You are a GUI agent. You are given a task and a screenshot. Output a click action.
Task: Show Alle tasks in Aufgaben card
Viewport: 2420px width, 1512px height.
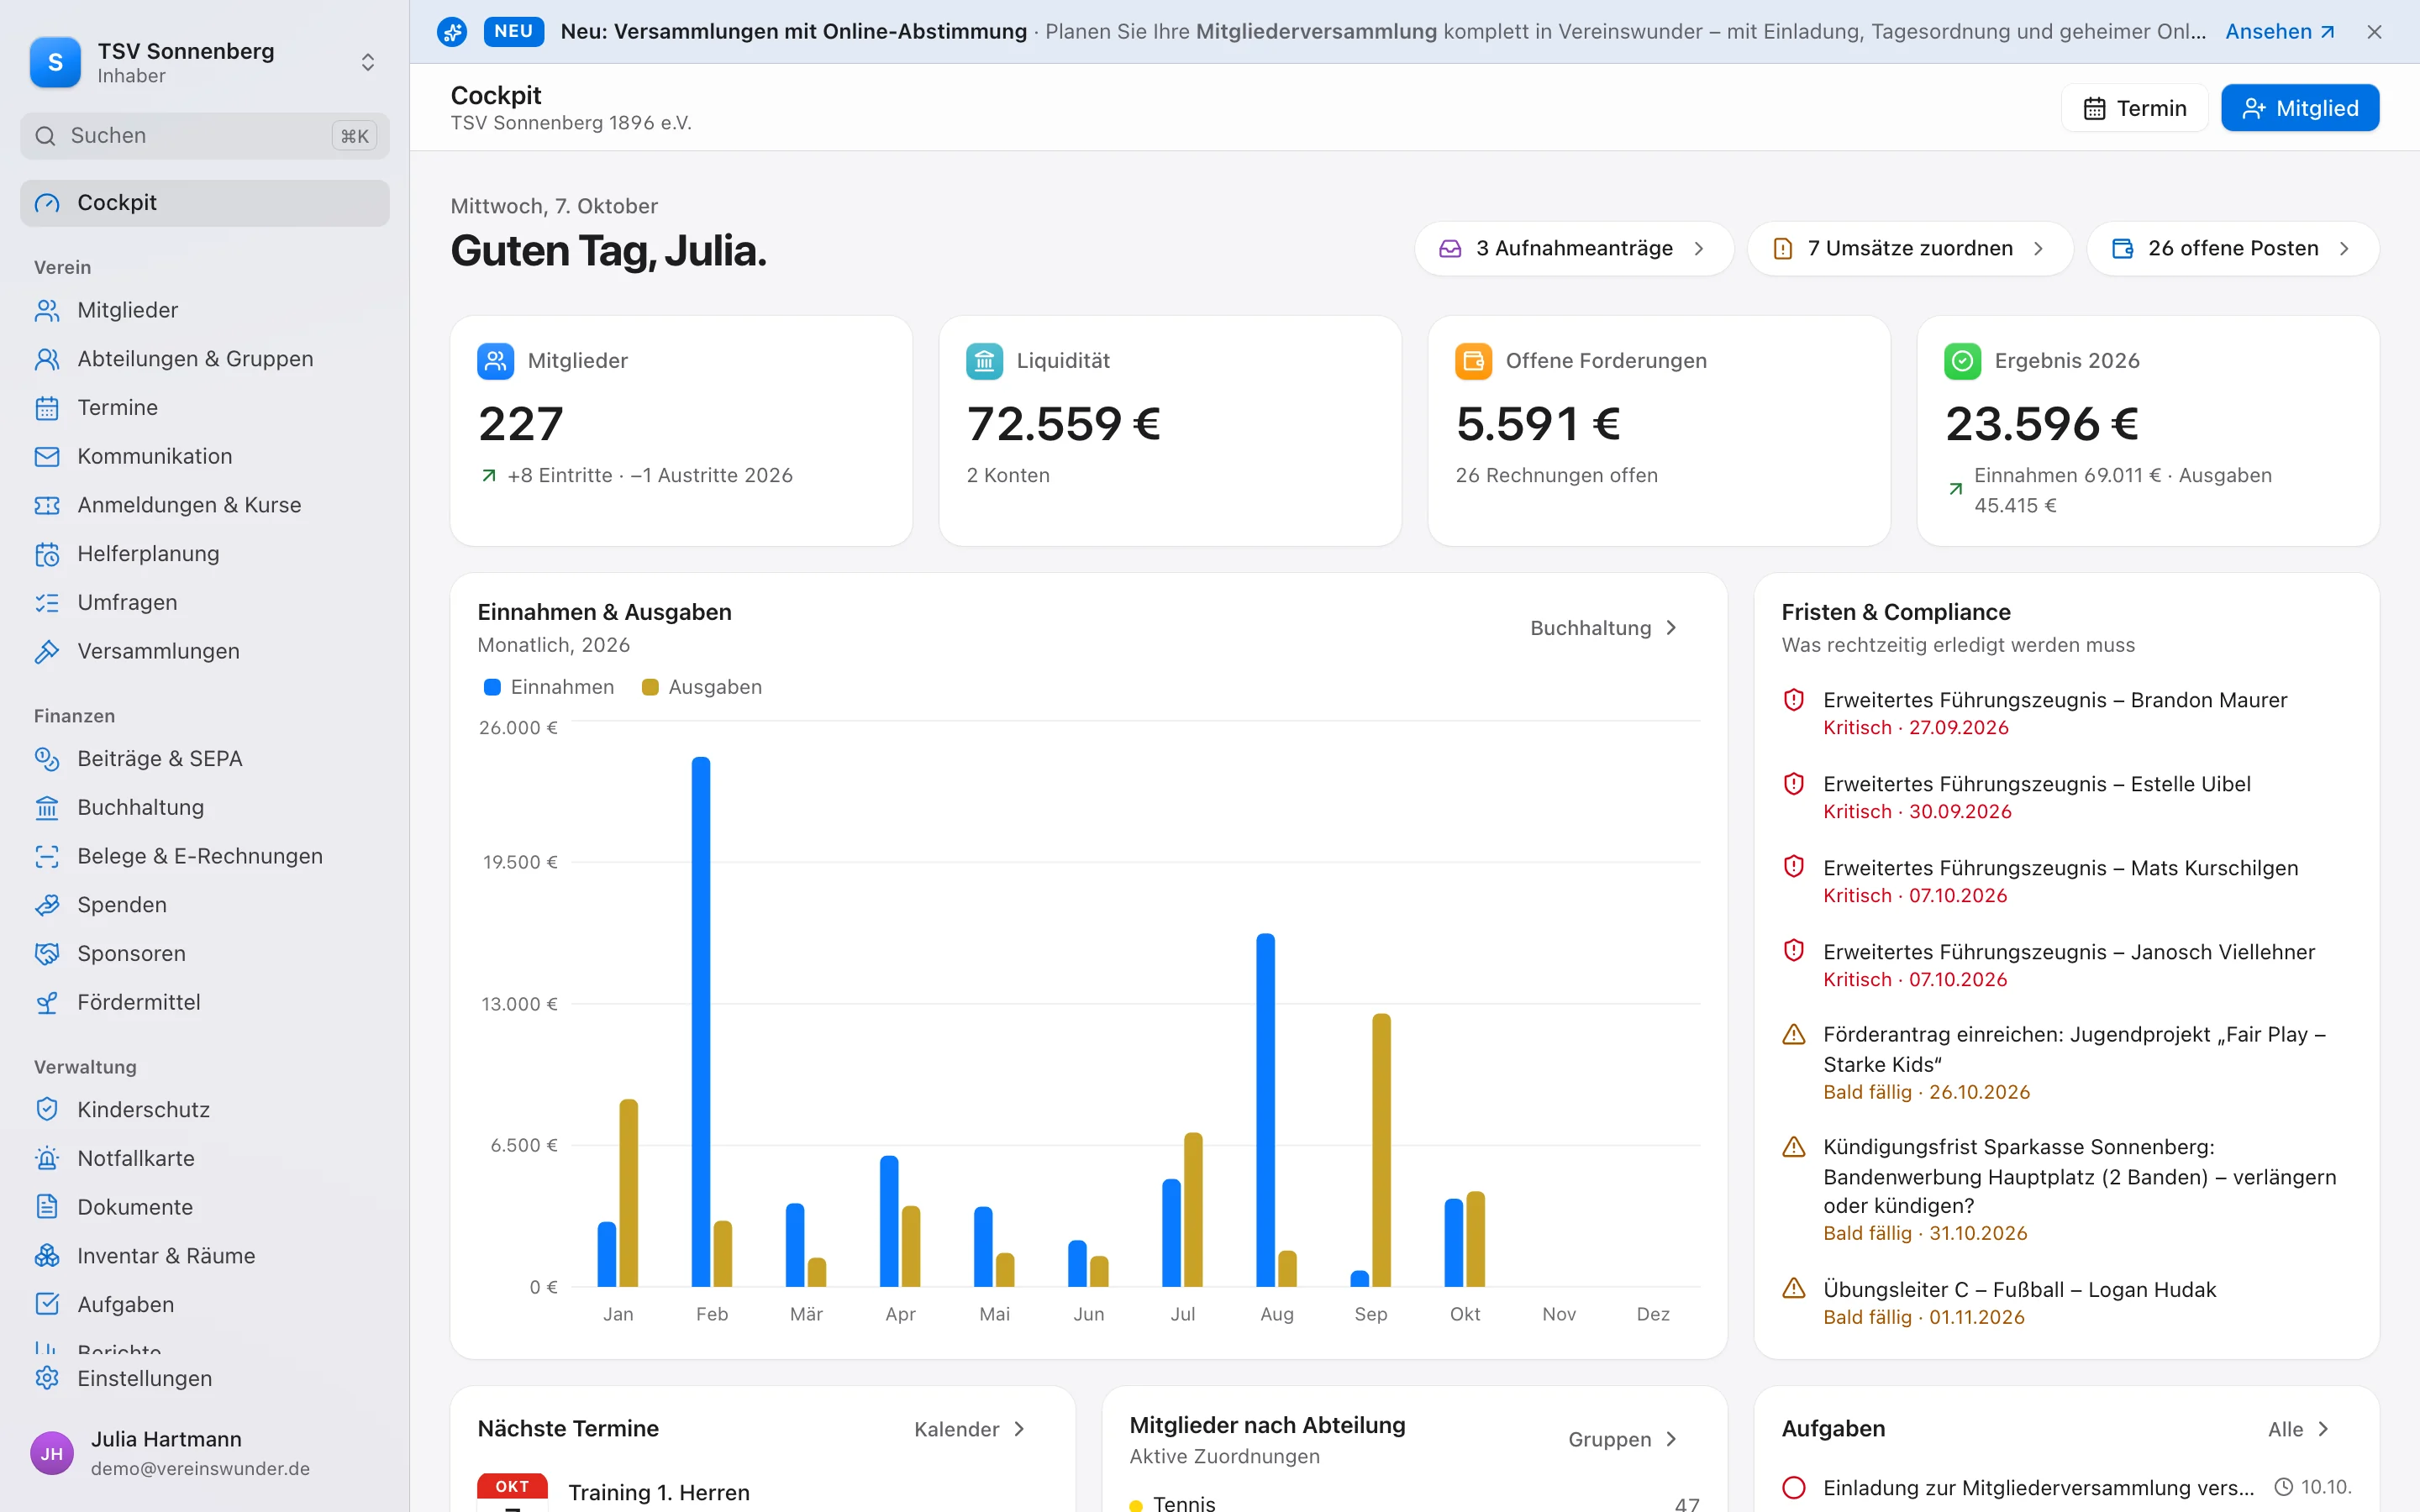tap(2299, 1429)
